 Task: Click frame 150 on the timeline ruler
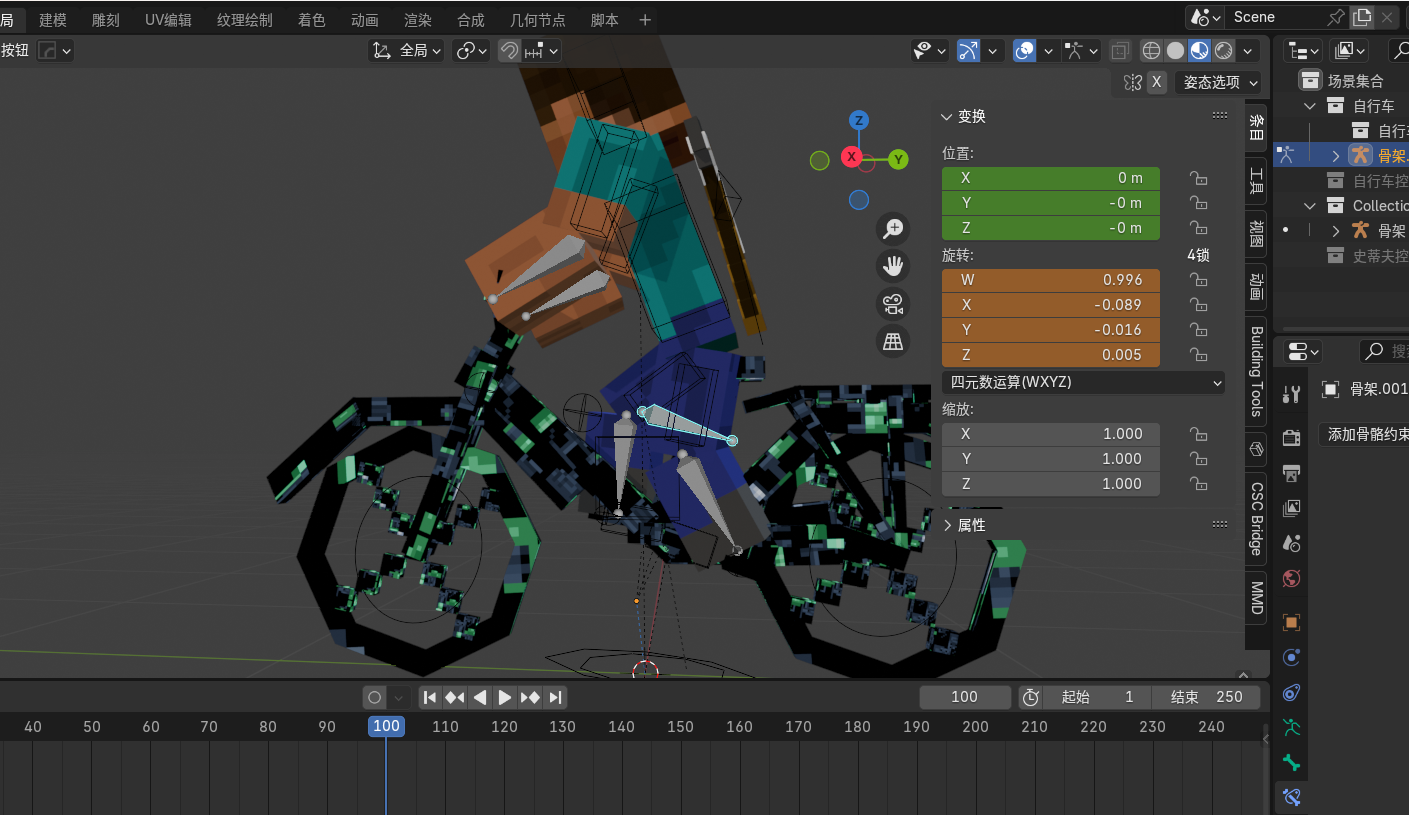(x=680, y=727)
